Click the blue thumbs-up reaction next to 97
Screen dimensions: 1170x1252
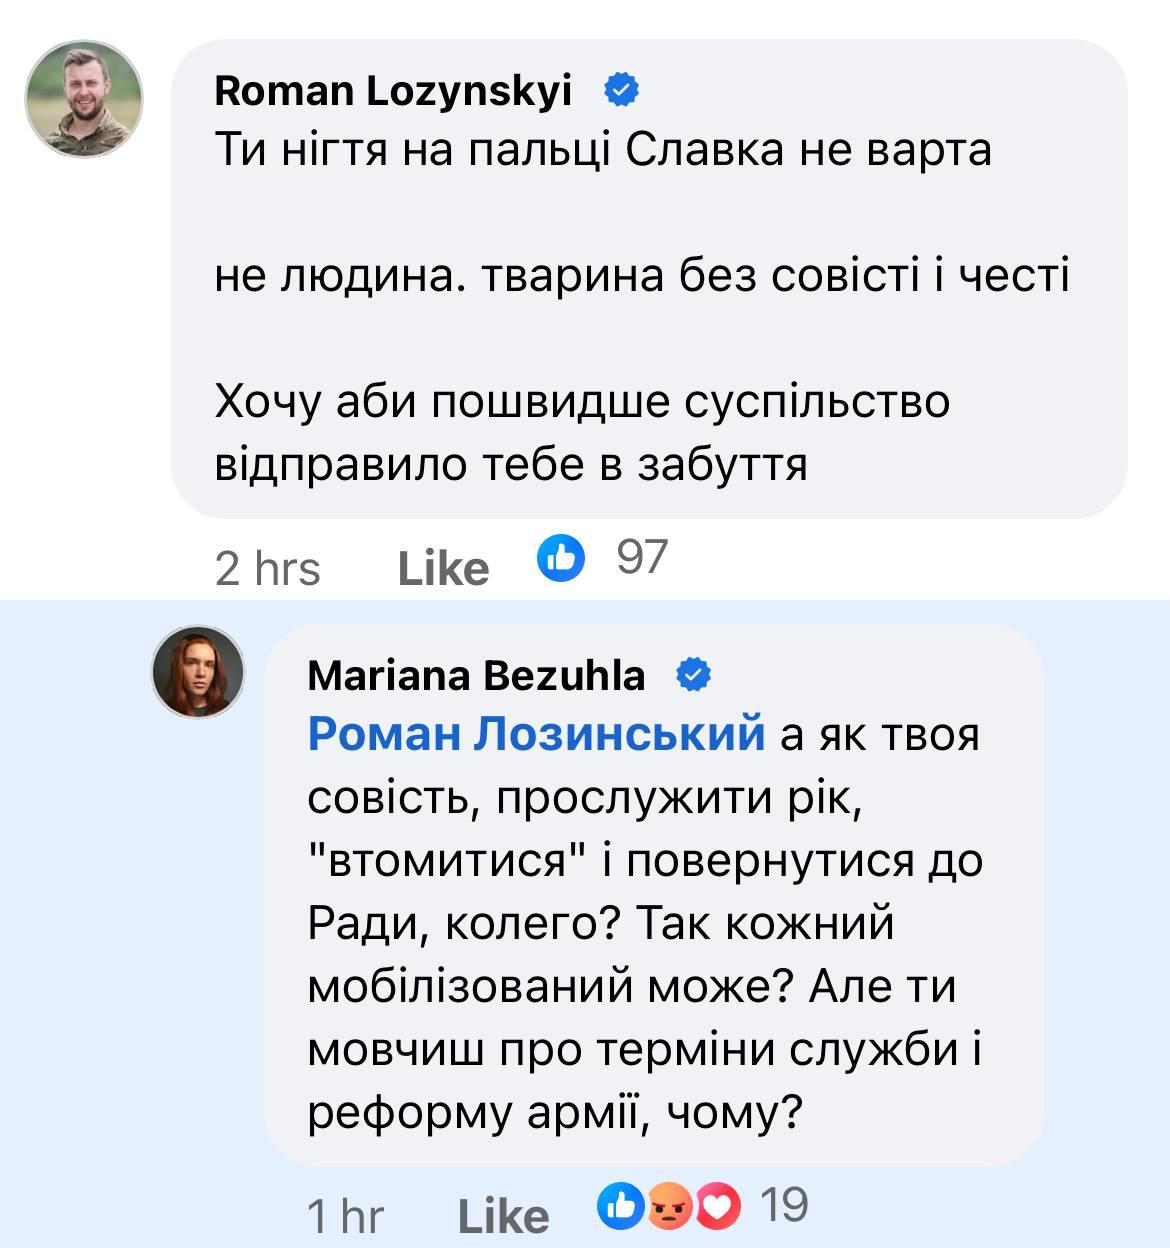561,558
